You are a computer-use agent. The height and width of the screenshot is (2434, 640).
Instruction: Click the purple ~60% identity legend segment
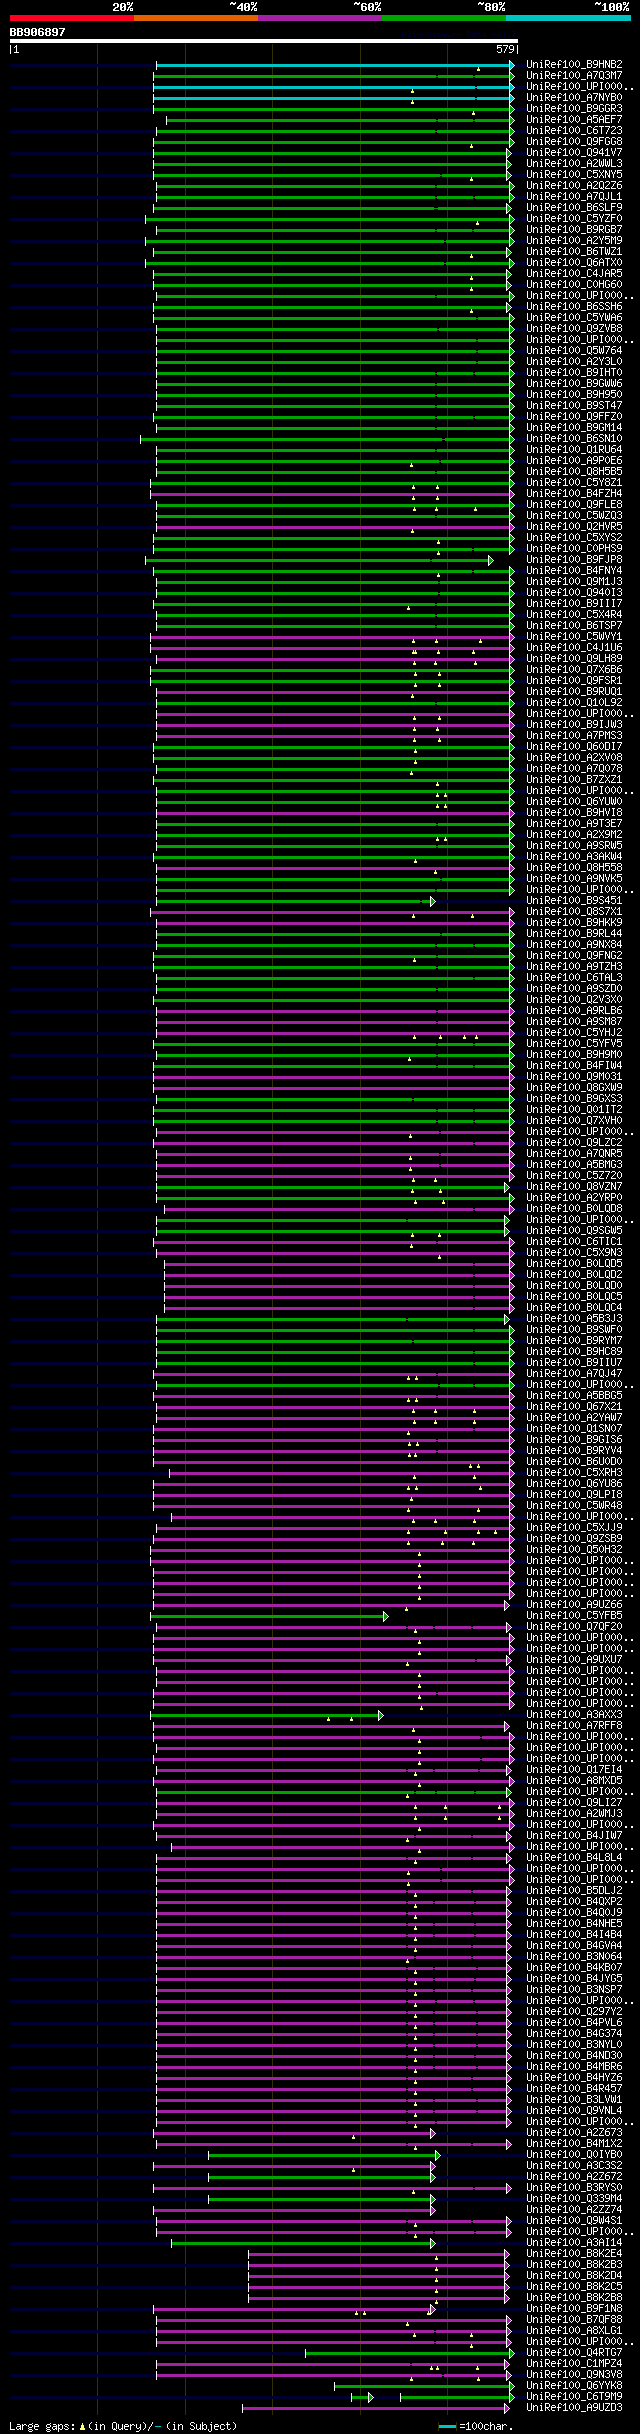[x=320, y=18]
